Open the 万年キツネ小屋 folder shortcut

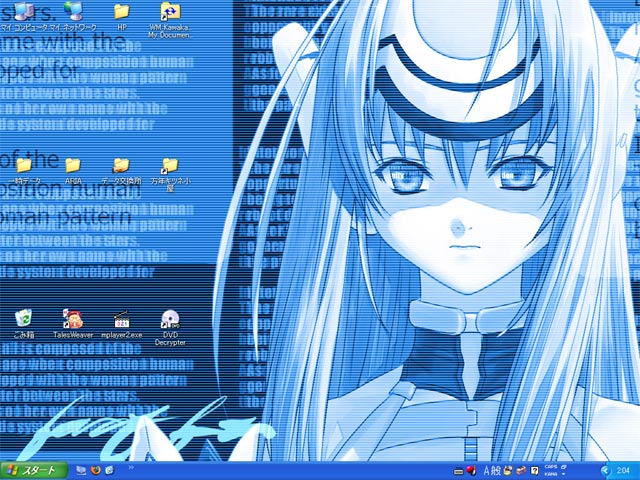pos(170,175)
